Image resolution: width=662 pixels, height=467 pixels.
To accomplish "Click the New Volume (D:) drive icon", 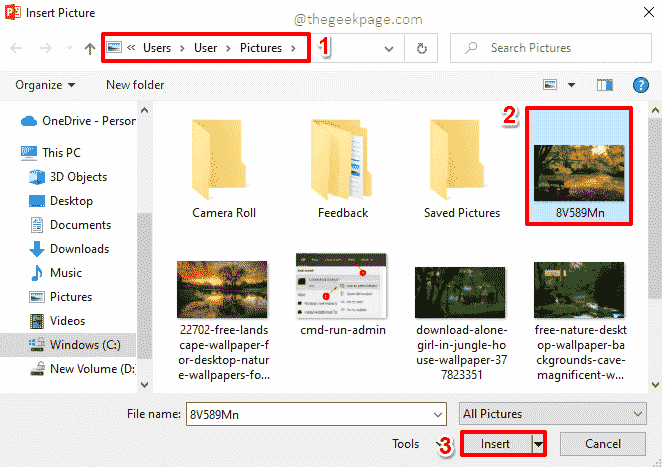I will point(37,369).
